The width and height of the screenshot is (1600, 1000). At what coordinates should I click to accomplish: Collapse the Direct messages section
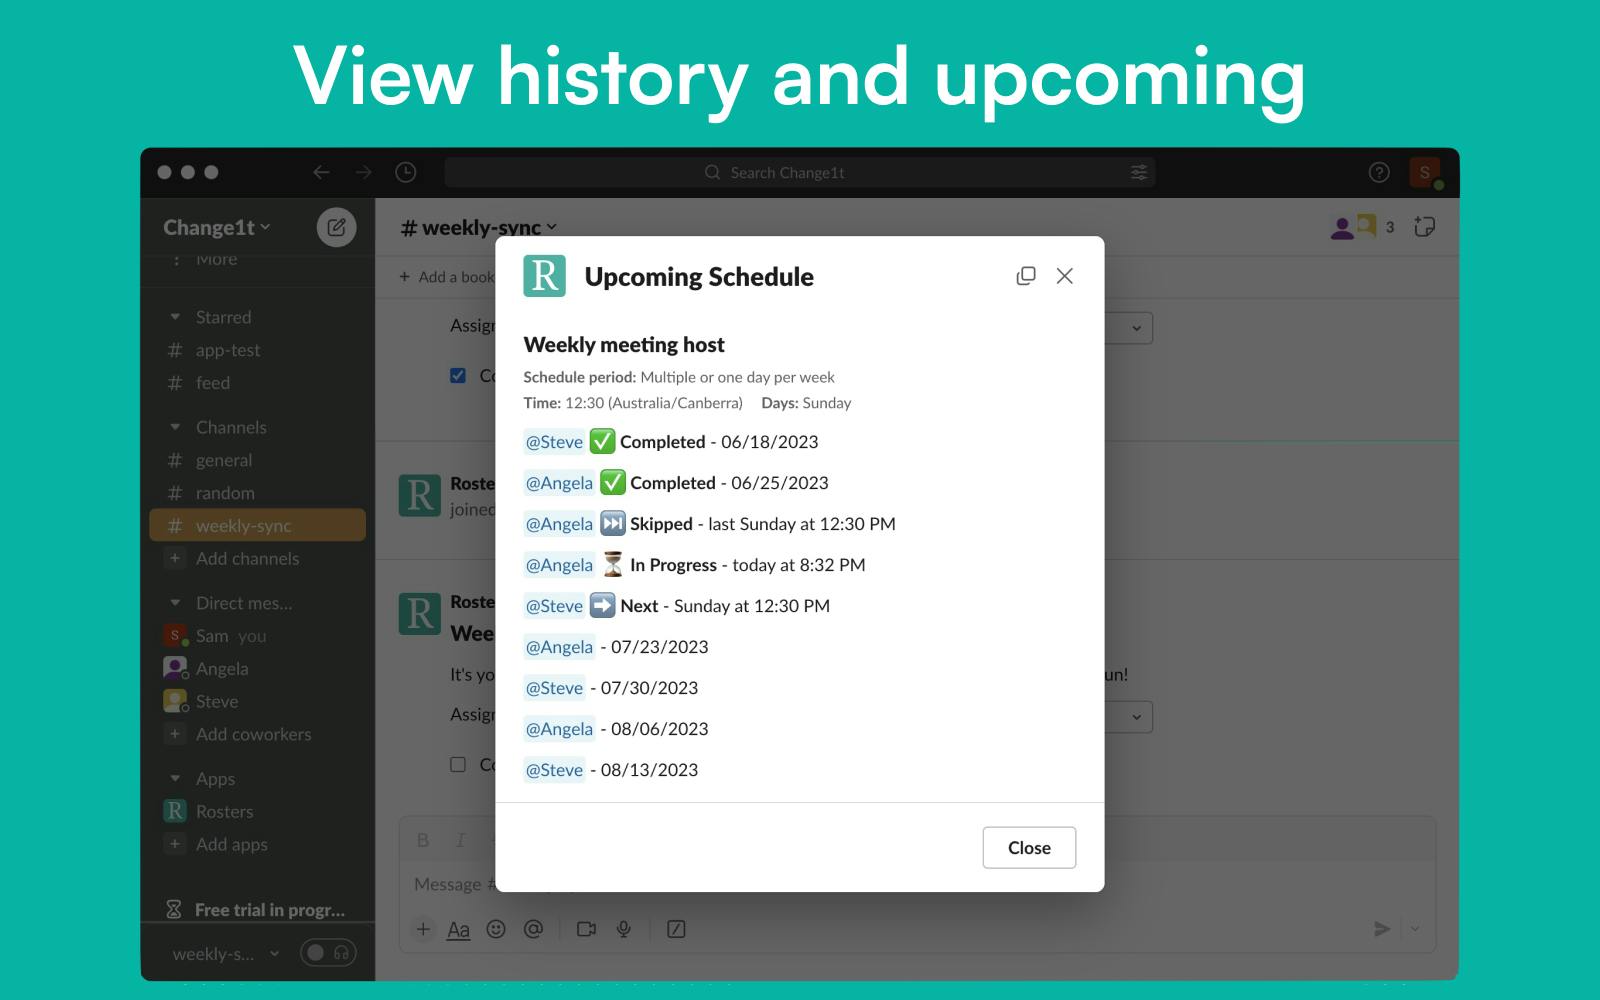175,603
